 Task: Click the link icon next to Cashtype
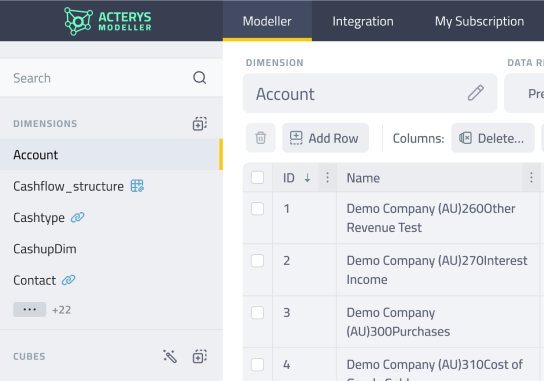[77, 217]
